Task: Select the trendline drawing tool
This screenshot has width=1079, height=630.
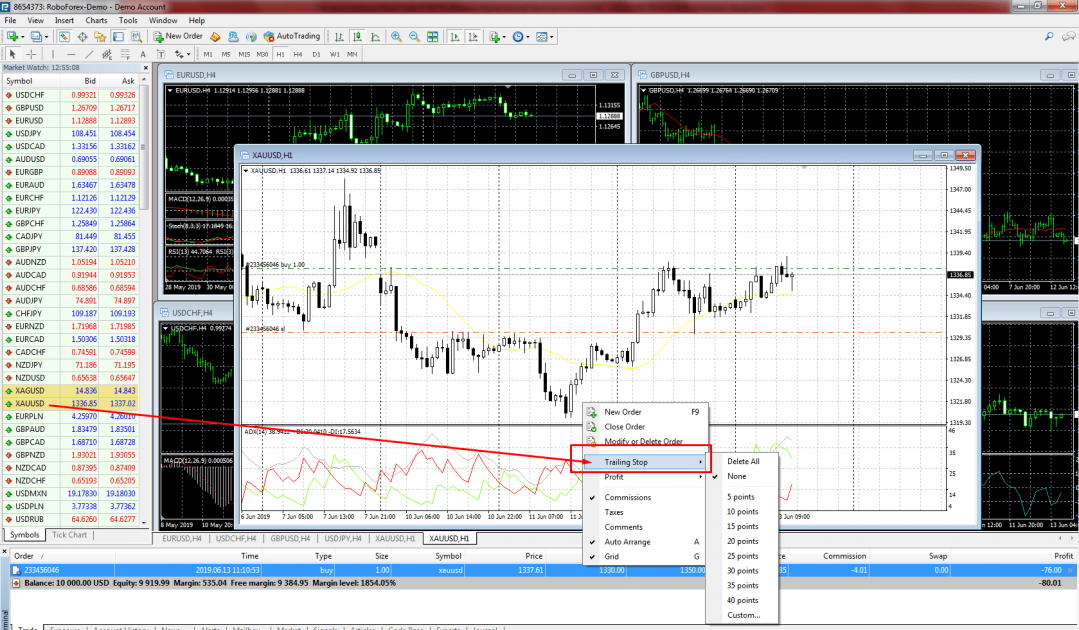Action: 89,54
